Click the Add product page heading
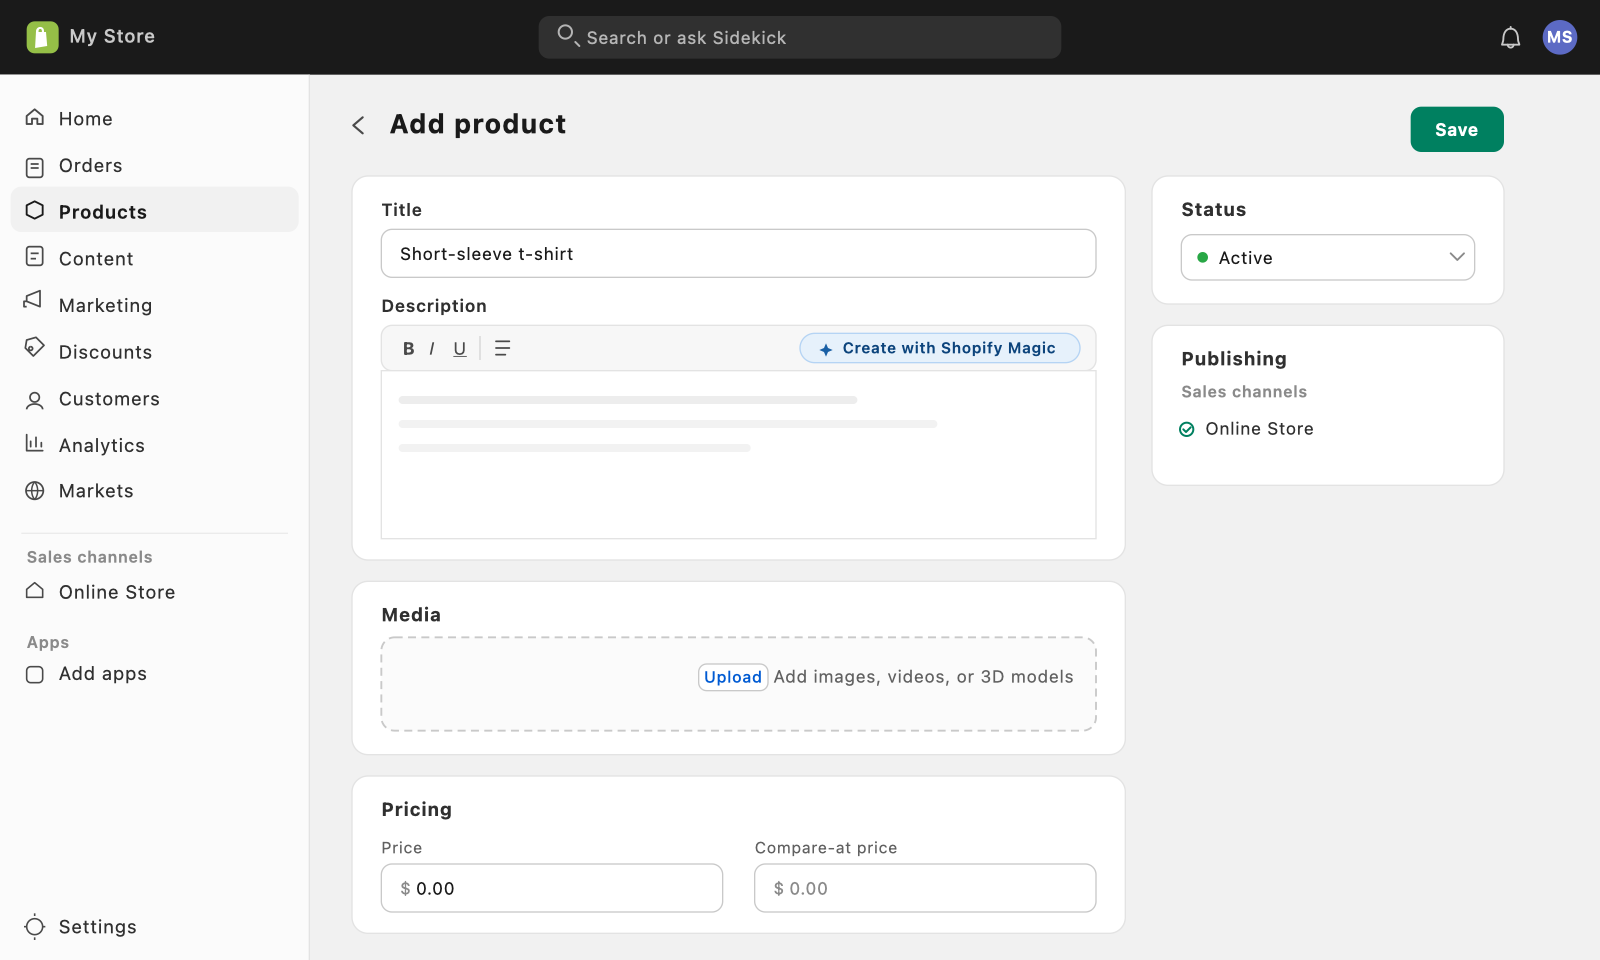 coord(478,124)
